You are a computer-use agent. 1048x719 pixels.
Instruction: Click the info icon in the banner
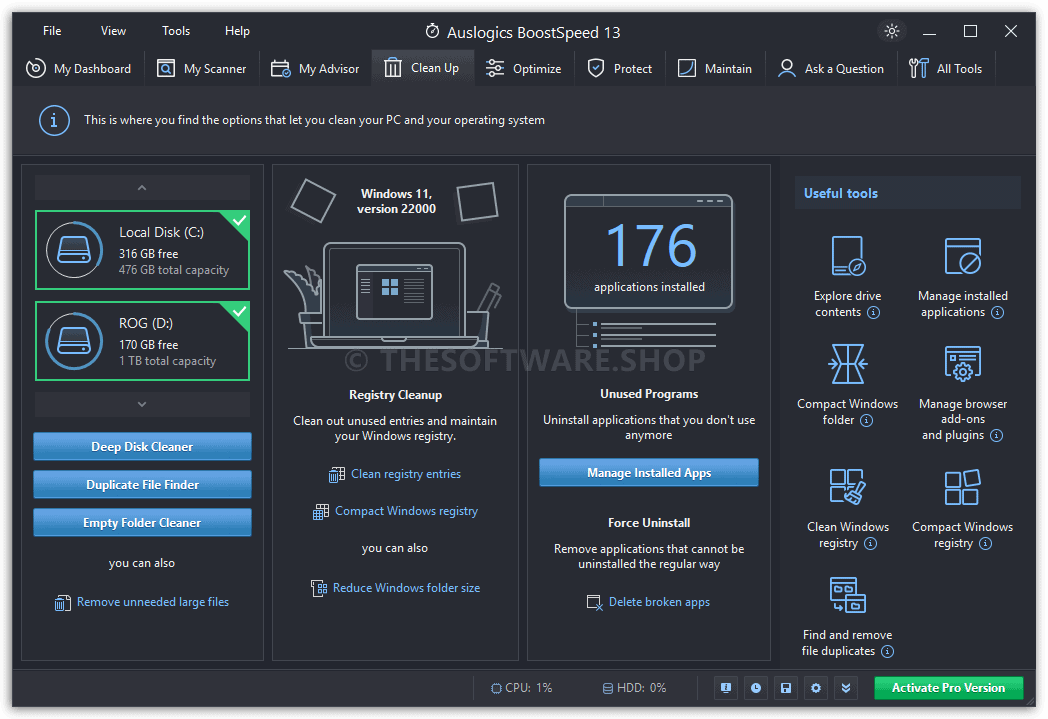pos(54,120)
